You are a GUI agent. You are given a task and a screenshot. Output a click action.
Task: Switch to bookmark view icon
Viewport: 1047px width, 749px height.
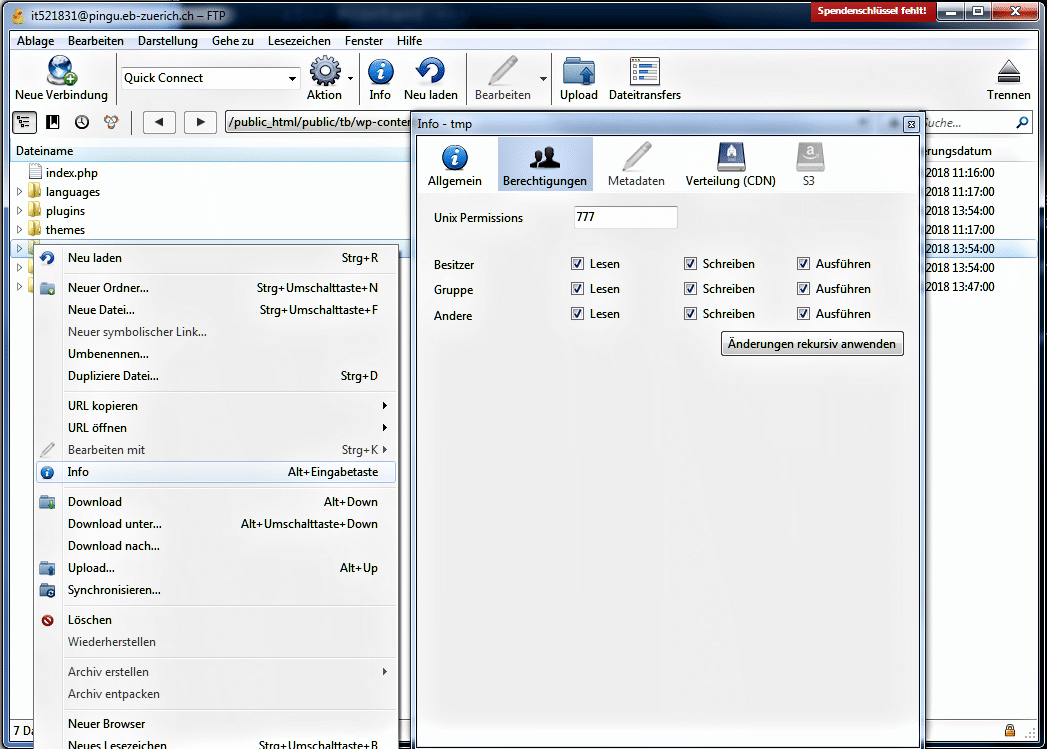coord(51,121)
